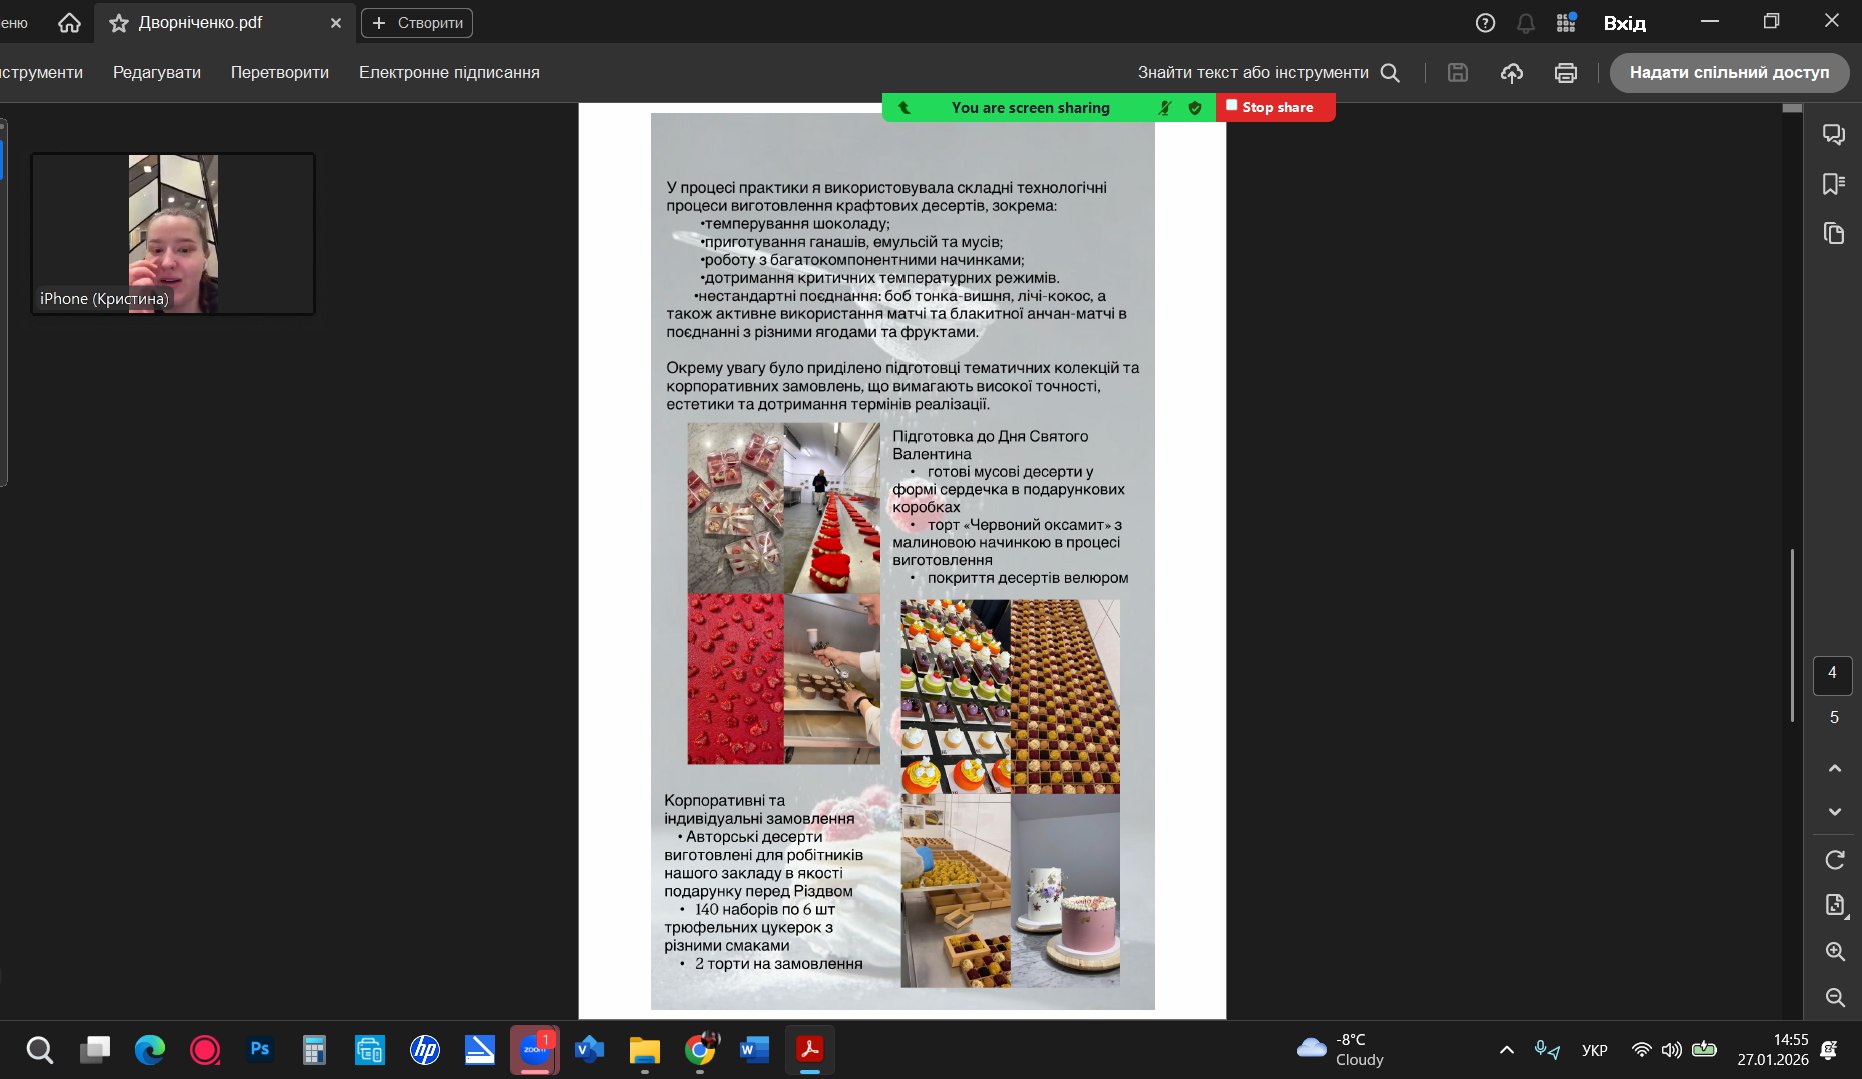Zoom in with the magnifier plus icon
Image resolution: width=1862 pixels, height=1079 pixels.
pyautogui.click(x=1834, y=951)
